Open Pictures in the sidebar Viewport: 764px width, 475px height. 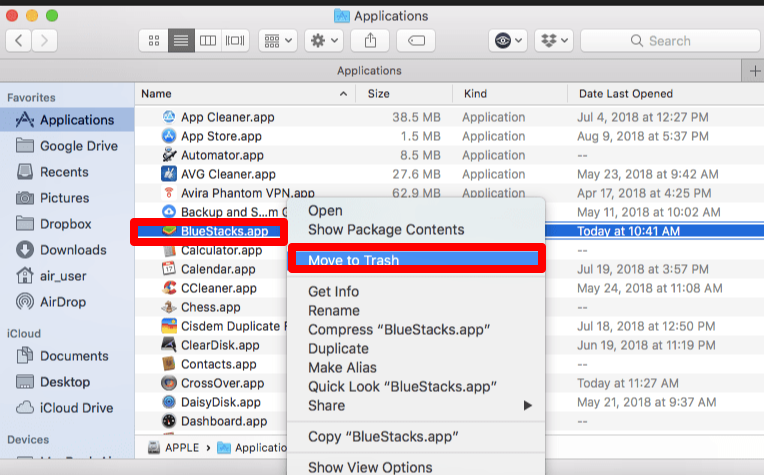point(67,198)
